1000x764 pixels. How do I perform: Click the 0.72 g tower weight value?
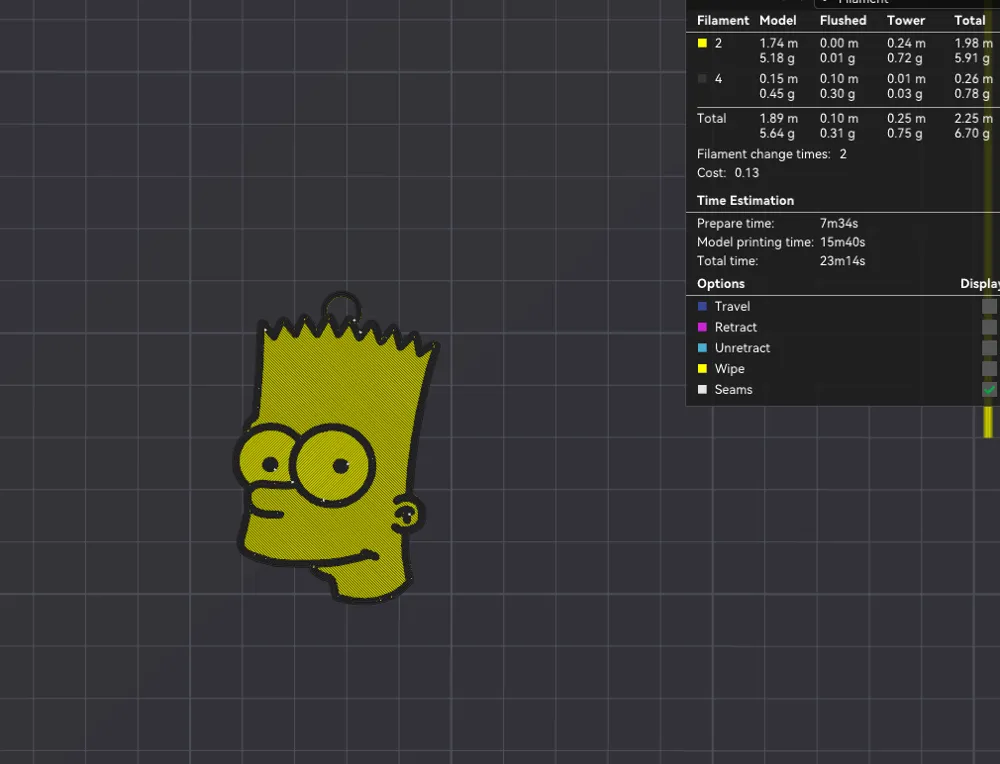[x=904, y=58]
